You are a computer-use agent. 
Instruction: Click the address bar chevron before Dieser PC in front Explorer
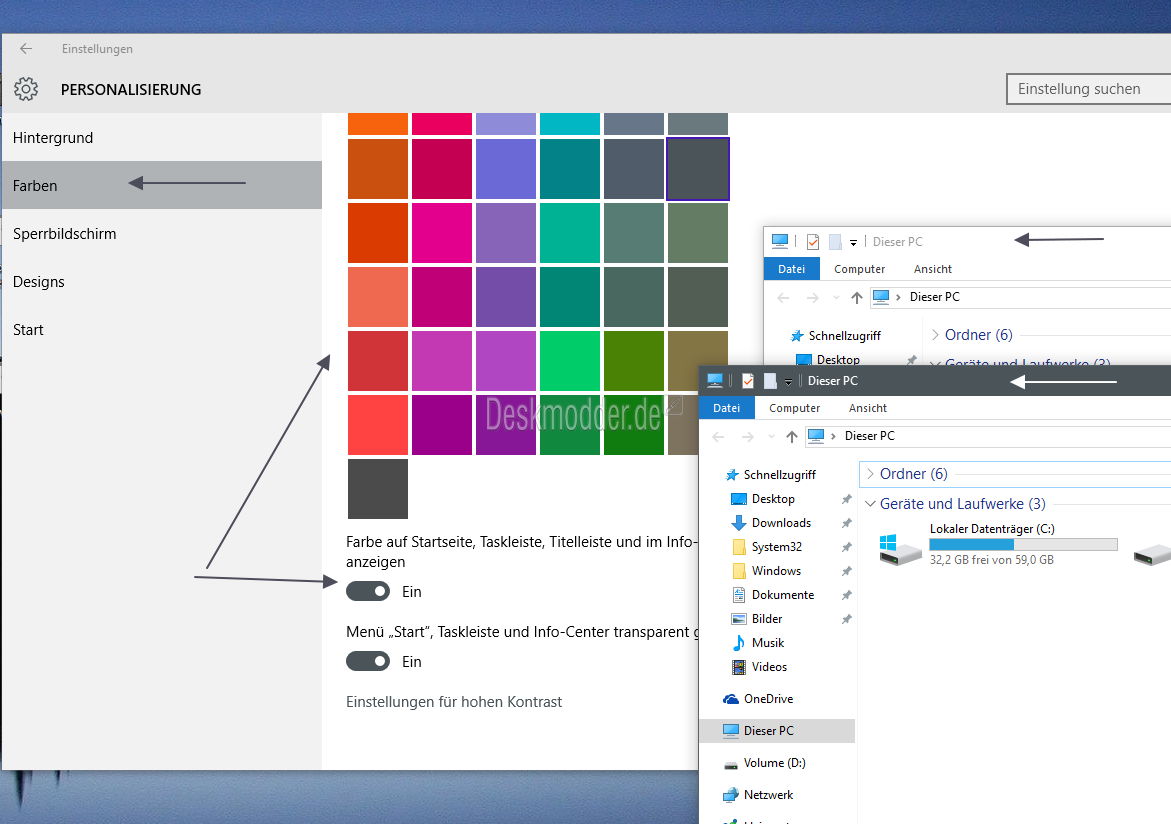[x=833, y=436]
